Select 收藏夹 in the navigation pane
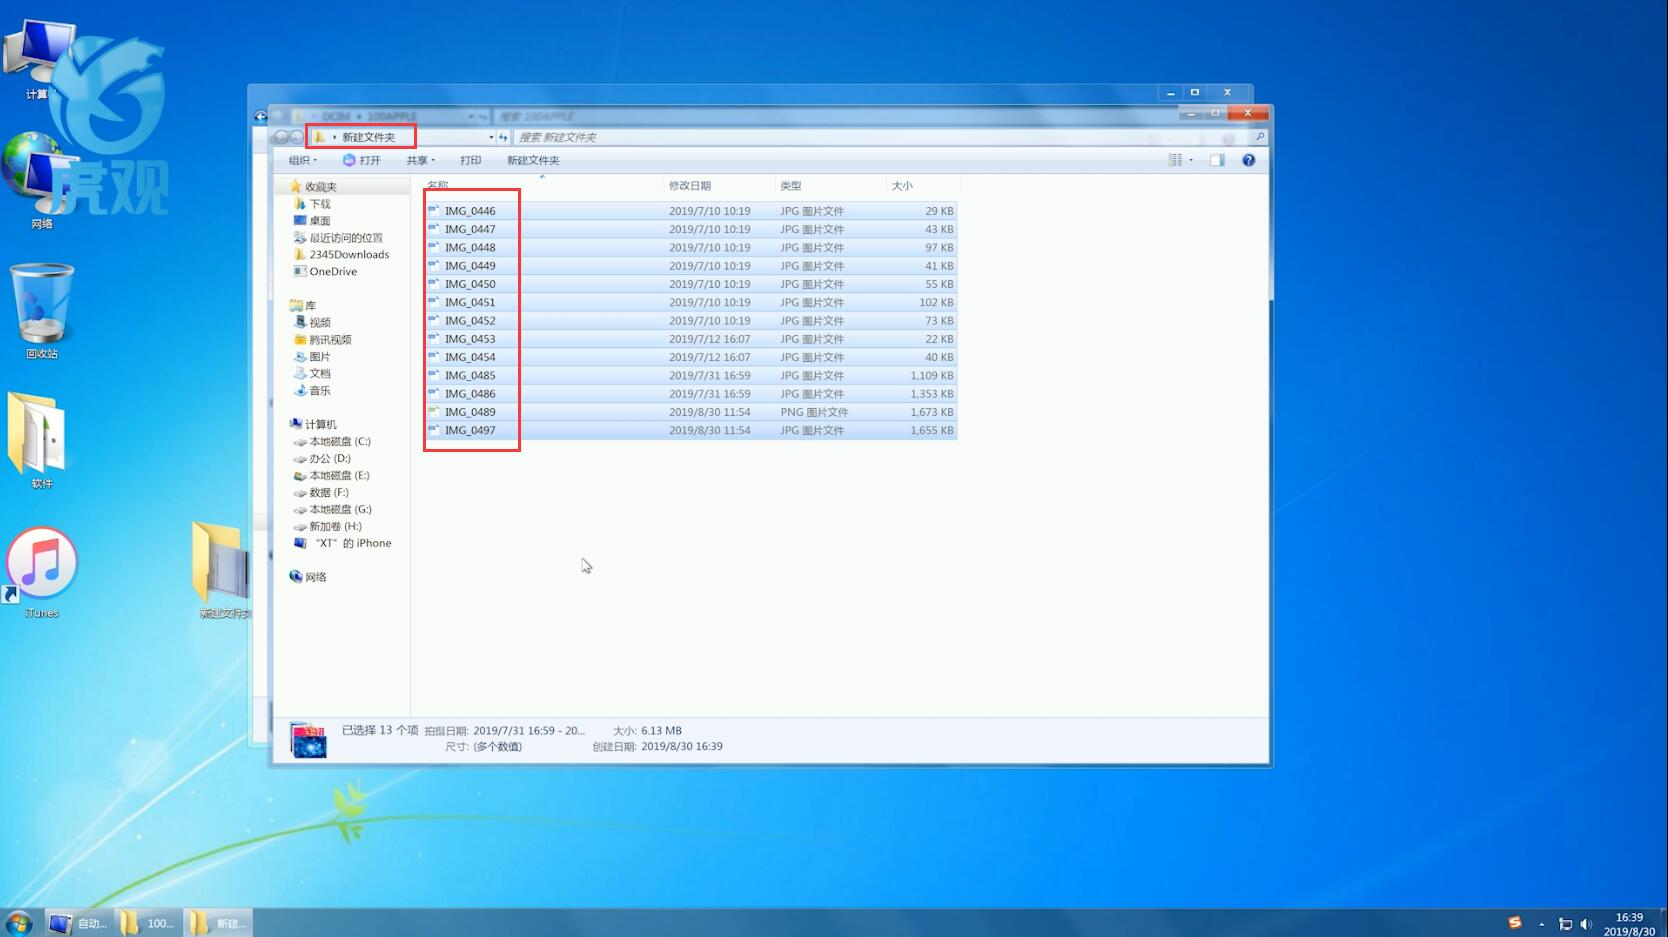 click(321, 187)
